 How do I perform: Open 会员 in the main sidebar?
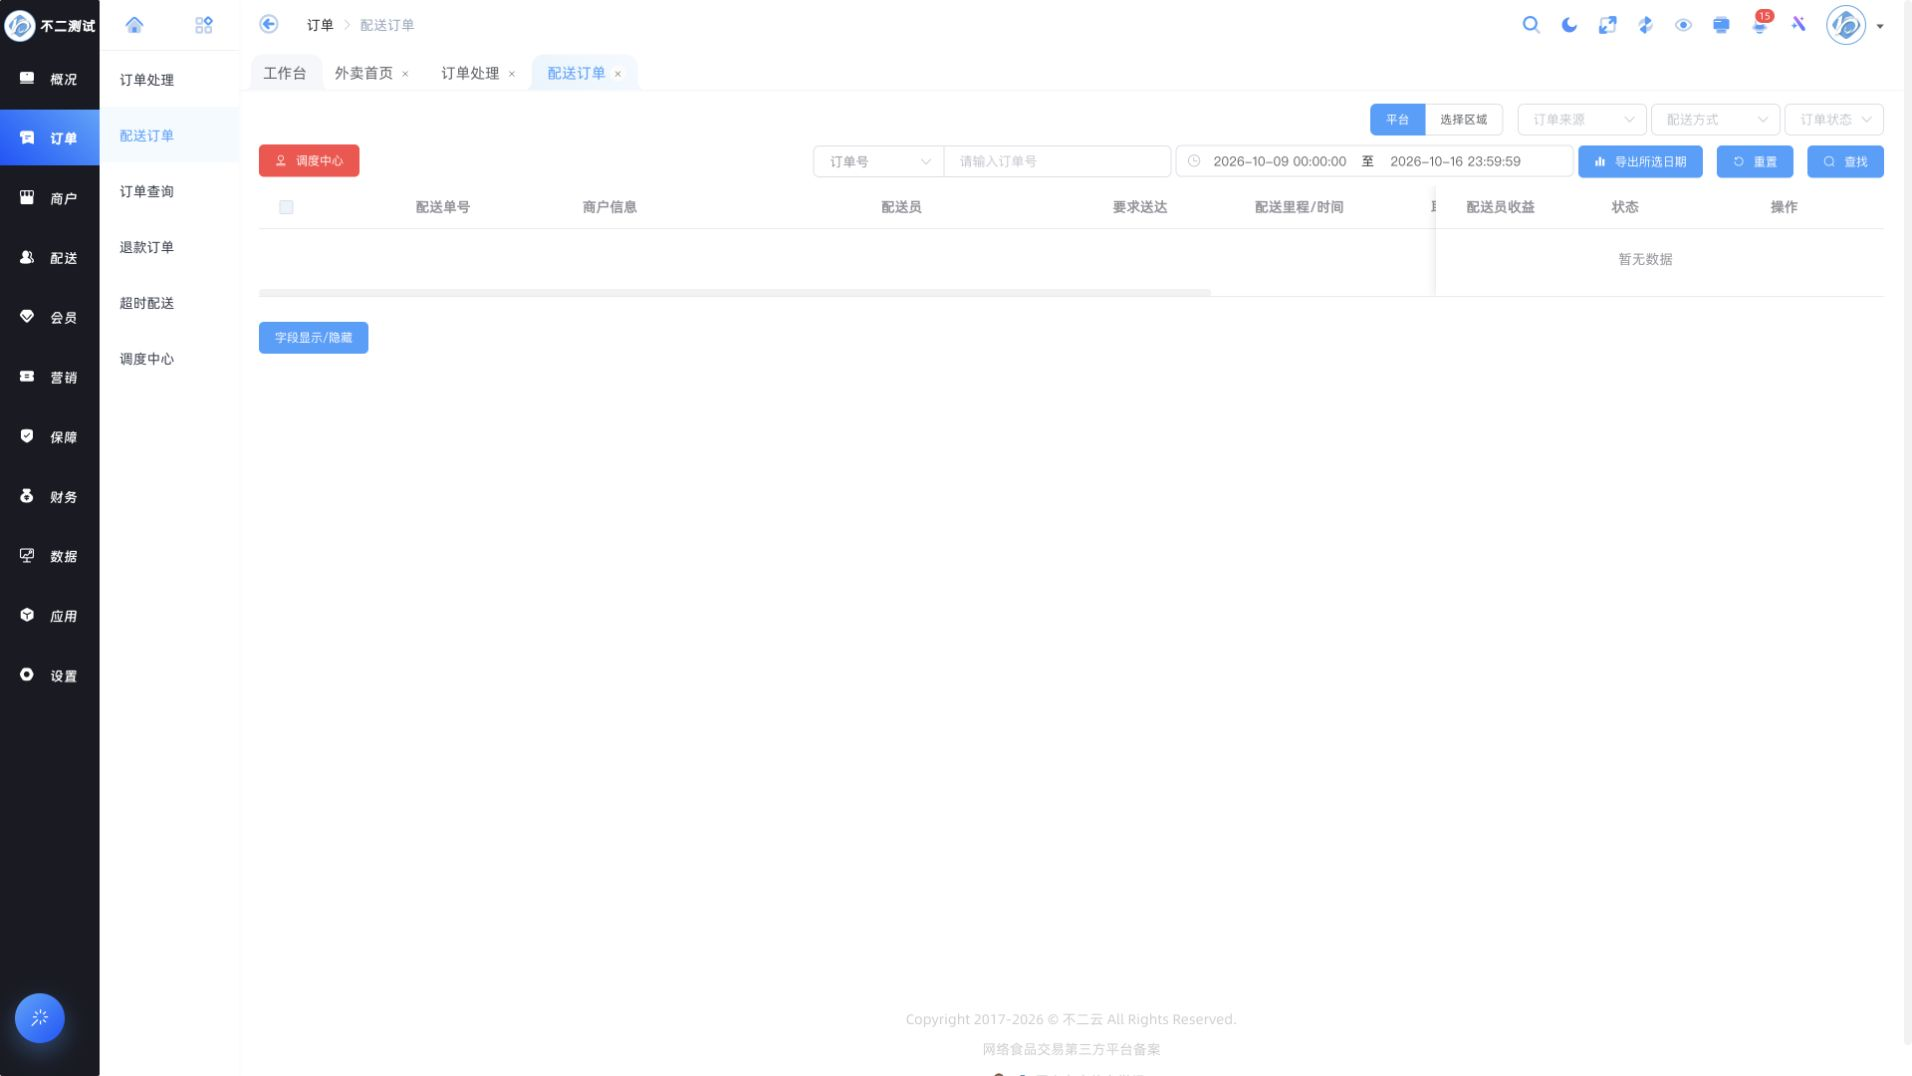pyautogui.click(x=49, y=318)
